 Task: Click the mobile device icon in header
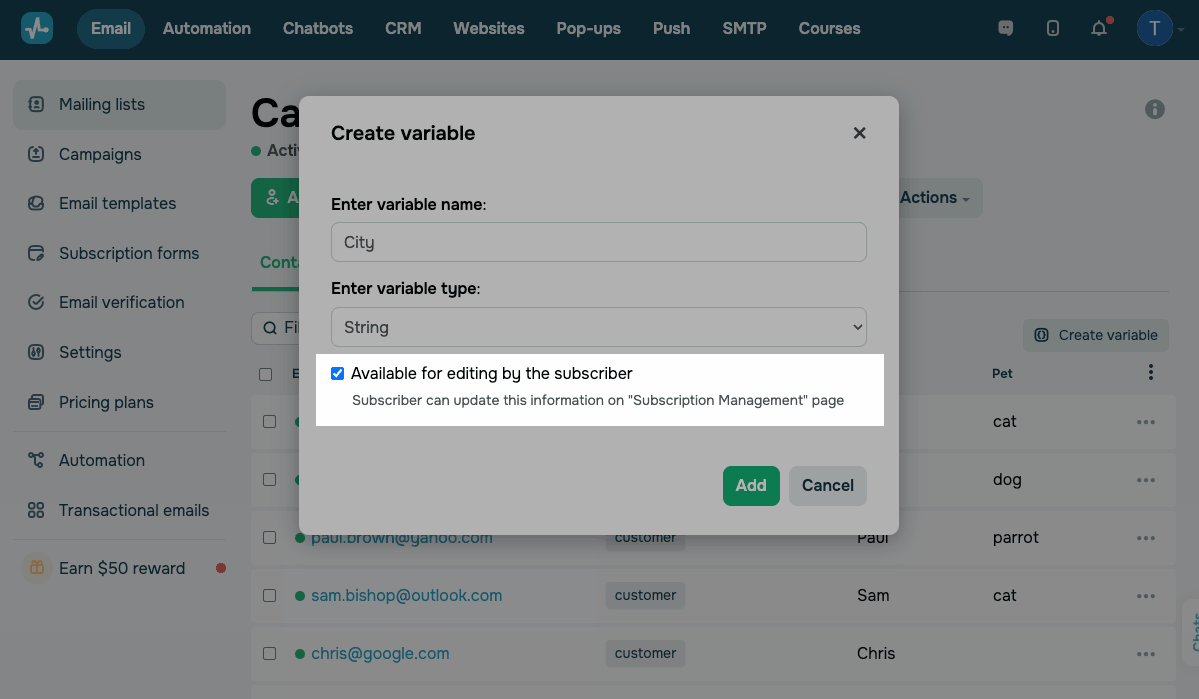[x=1053, y=29]
